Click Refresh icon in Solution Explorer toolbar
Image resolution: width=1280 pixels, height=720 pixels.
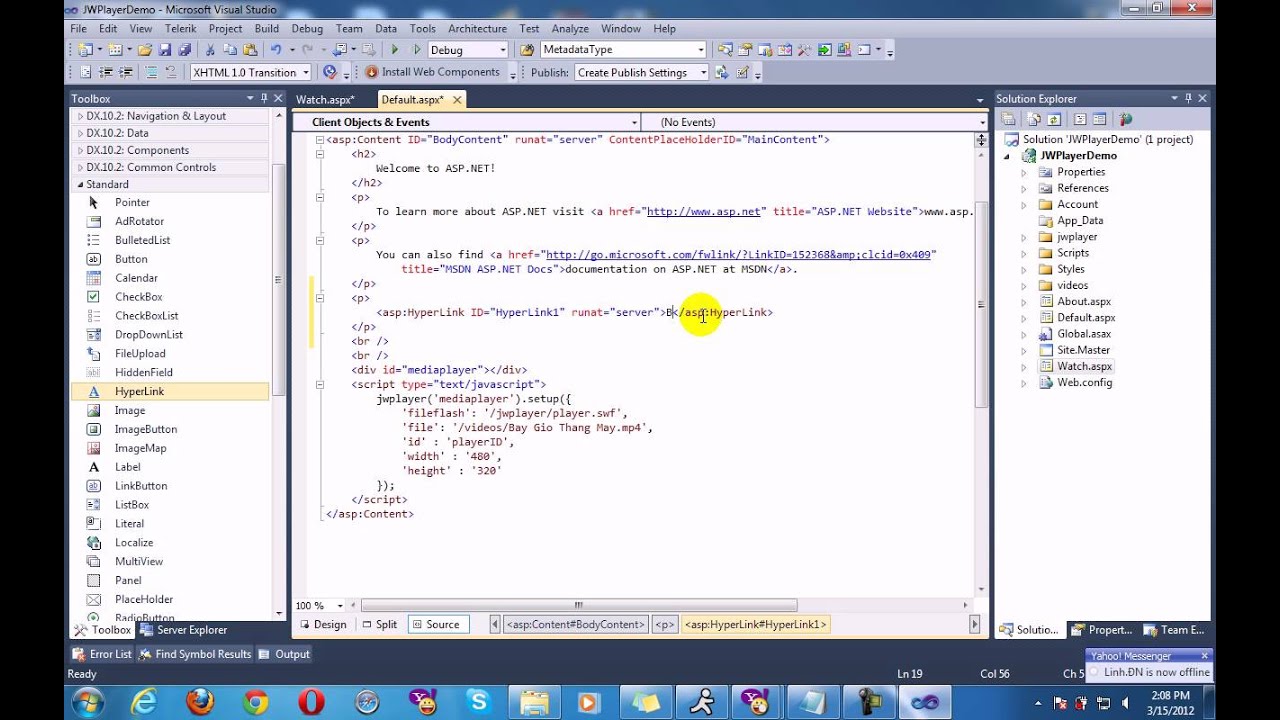click(x=1056, y=119)
